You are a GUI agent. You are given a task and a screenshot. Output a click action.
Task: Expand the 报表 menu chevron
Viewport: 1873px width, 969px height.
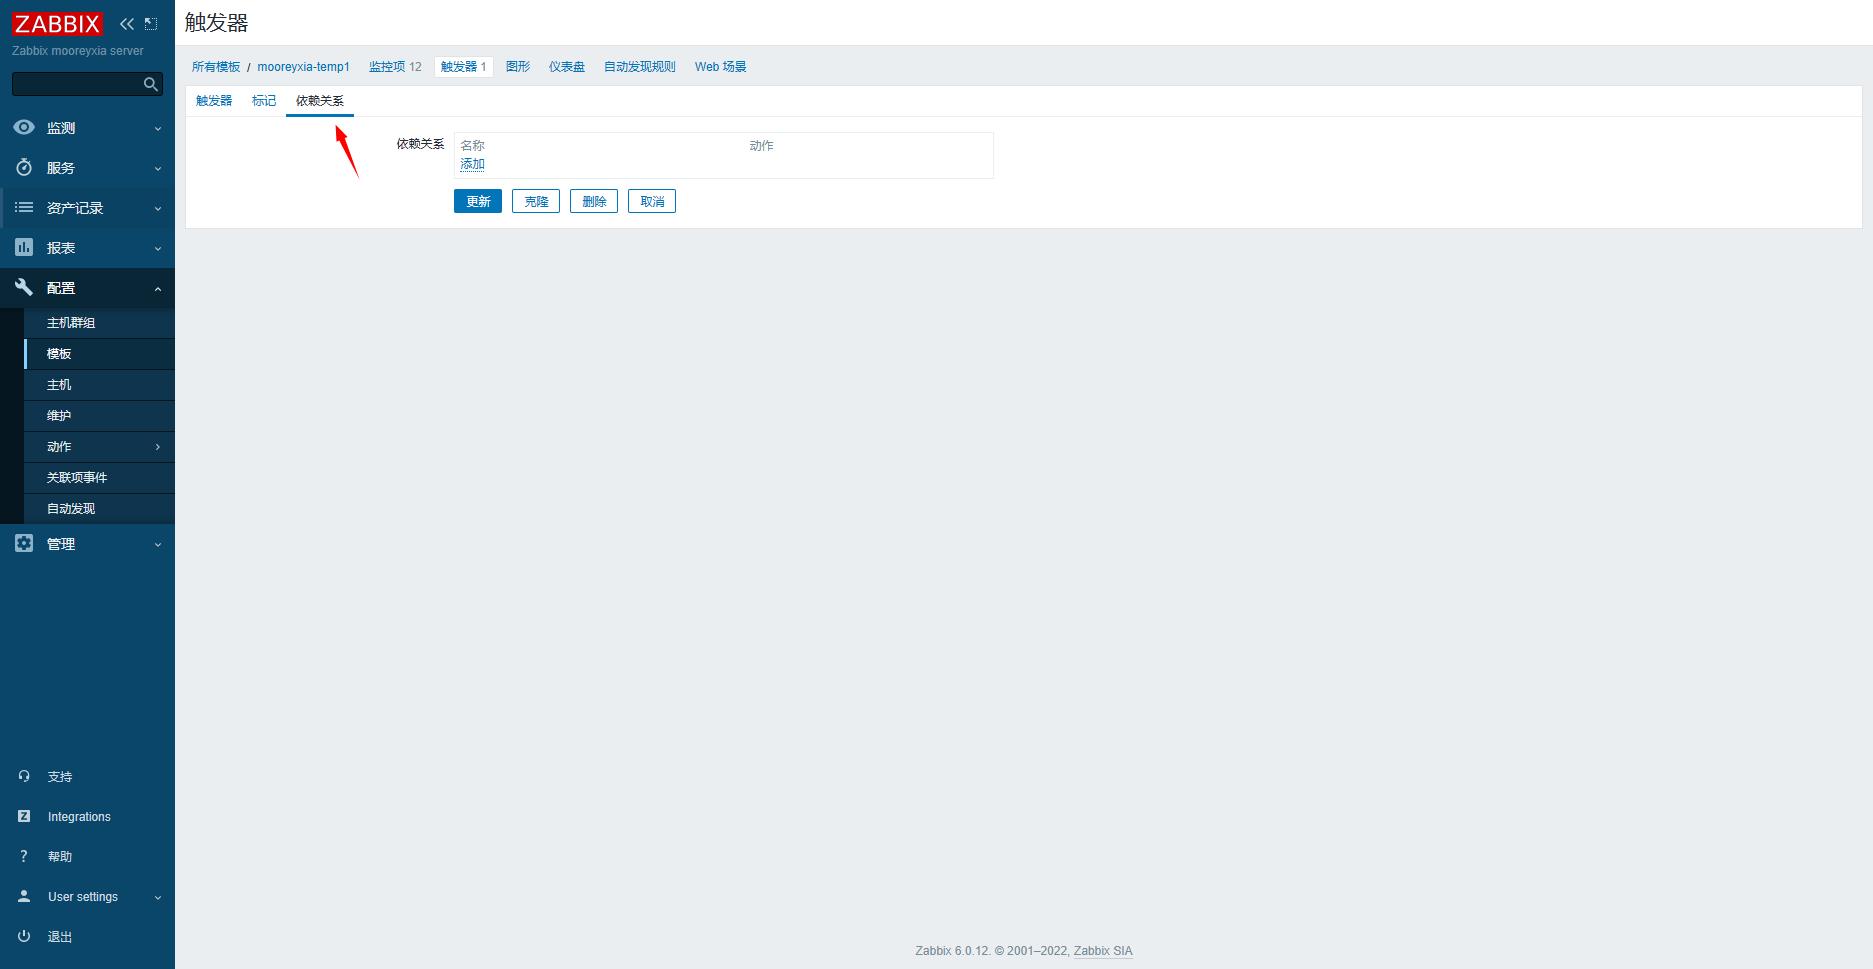point(158,249)
